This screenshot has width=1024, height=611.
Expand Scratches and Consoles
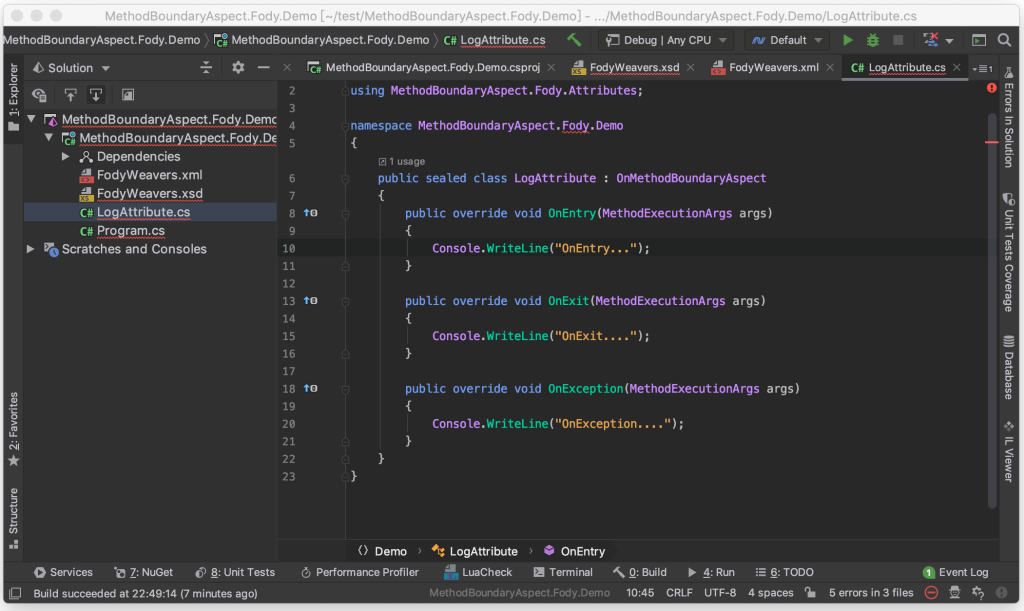coord(31,249)
